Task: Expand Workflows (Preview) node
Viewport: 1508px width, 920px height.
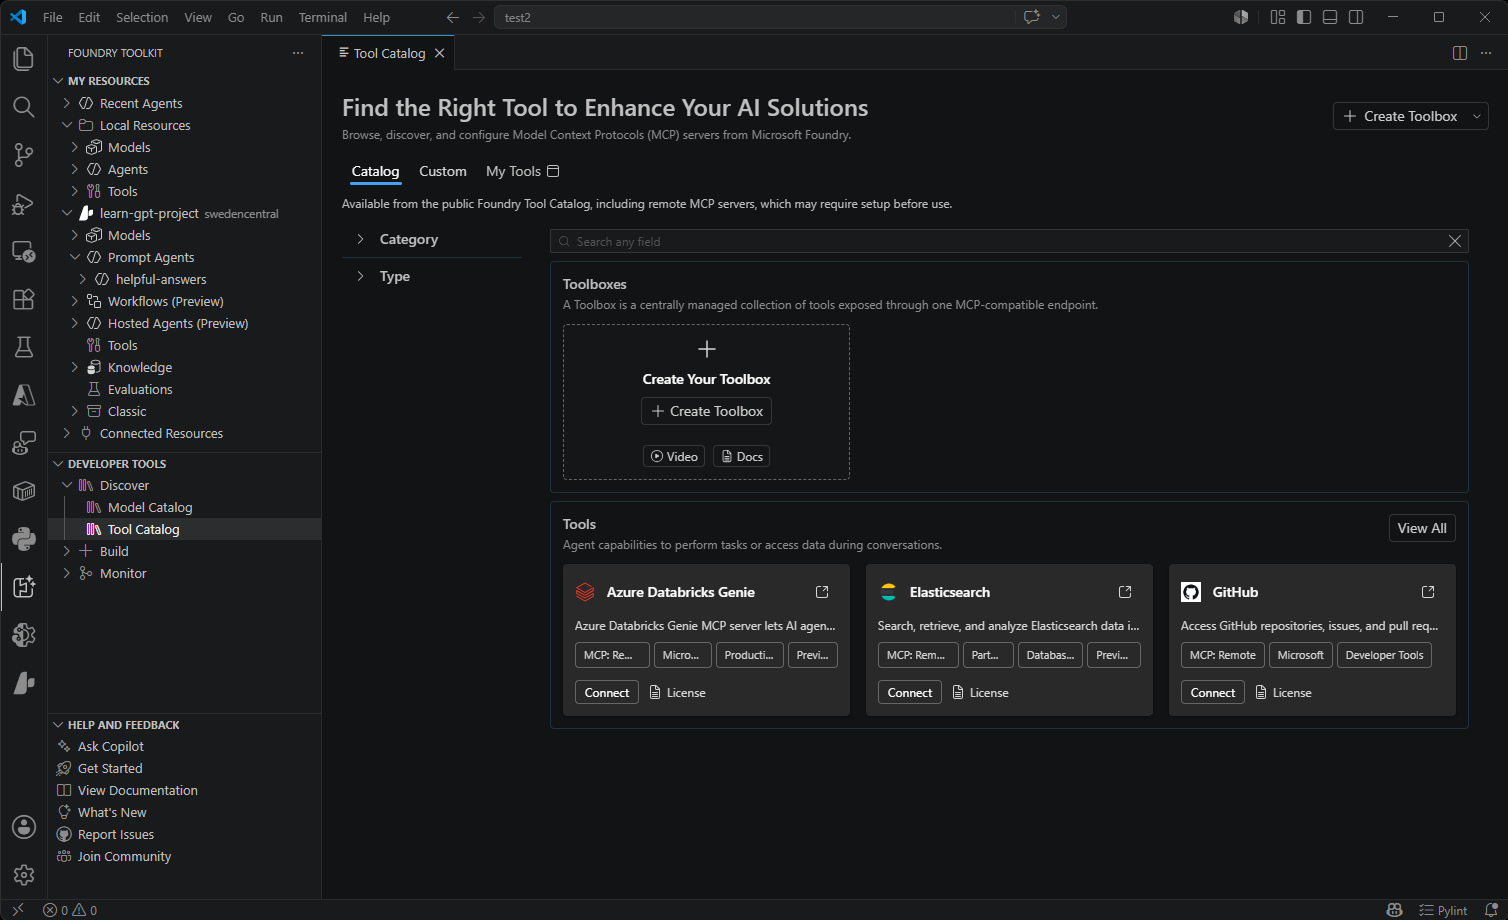Action: point(75,301)
